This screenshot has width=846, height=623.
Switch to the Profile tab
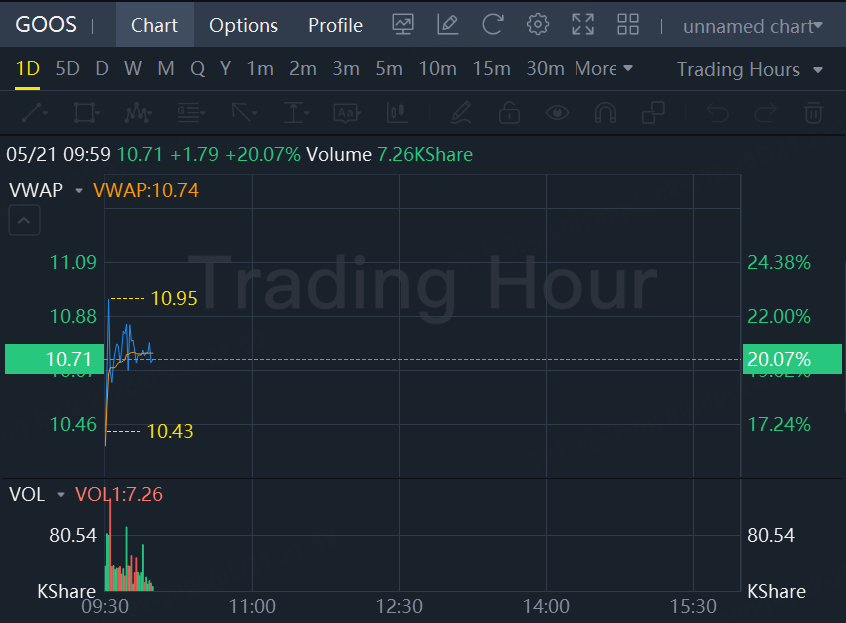click(x=335, y=25)
